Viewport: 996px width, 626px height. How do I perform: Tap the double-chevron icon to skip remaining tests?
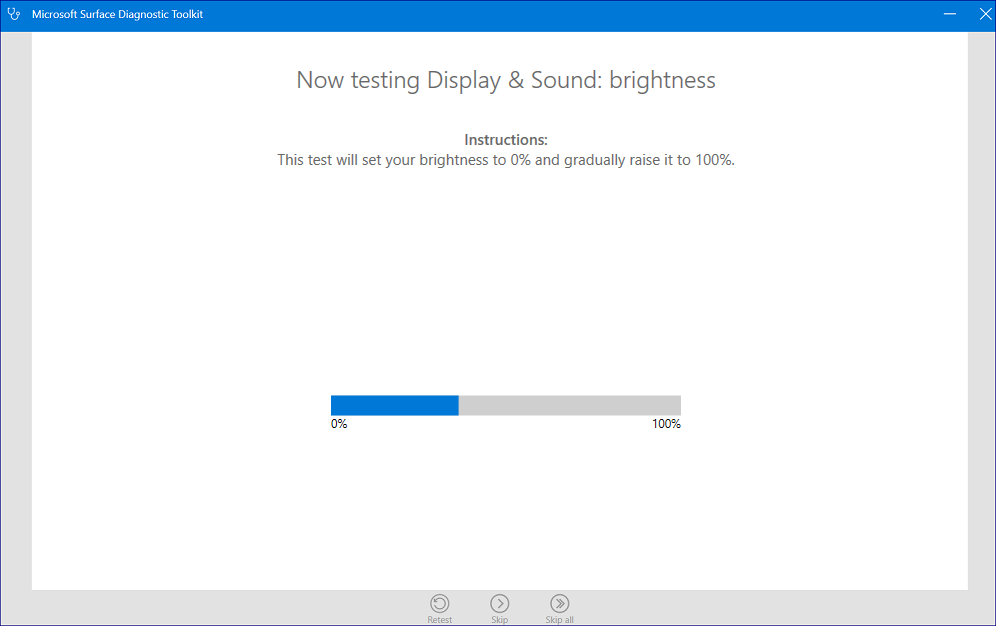pyautogui.click(x=560, y=604)
